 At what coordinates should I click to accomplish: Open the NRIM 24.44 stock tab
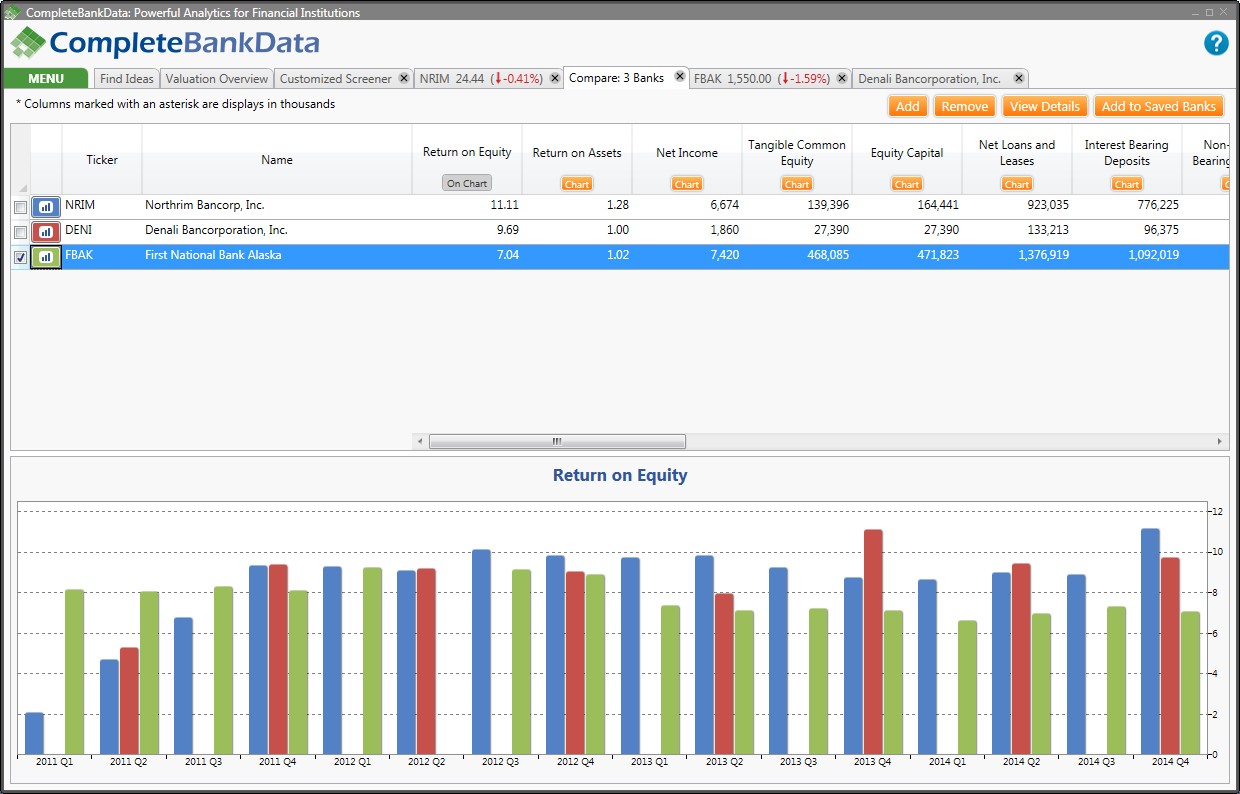(x=480, y=79)
